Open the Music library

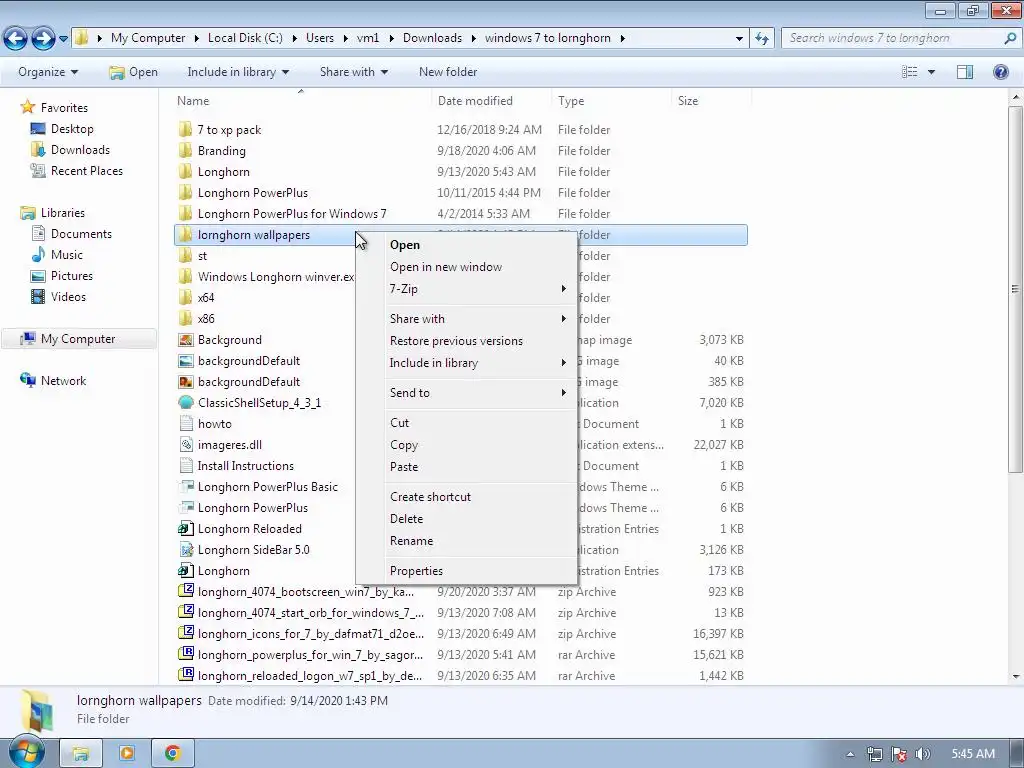tap(67, 255)
